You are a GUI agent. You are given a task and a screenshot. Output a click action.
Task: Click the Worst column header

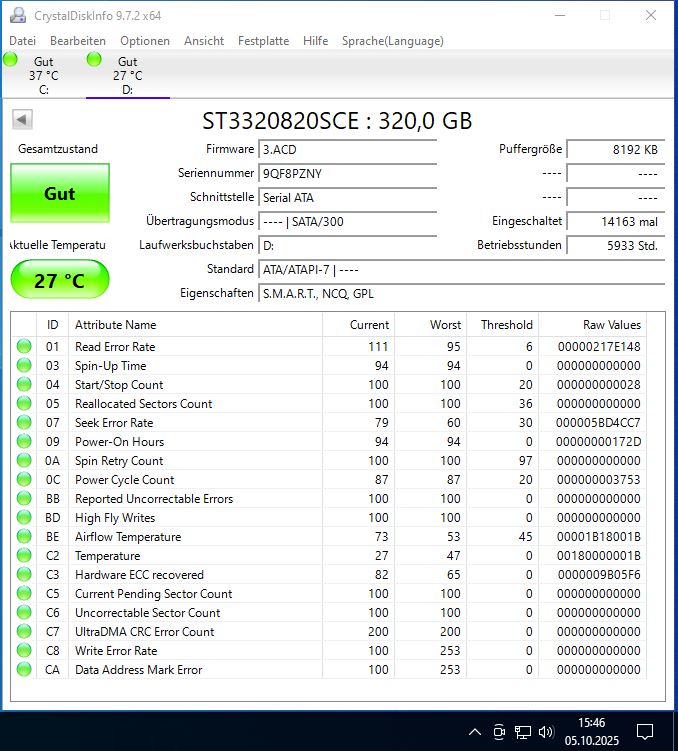[x=430, y=325]
